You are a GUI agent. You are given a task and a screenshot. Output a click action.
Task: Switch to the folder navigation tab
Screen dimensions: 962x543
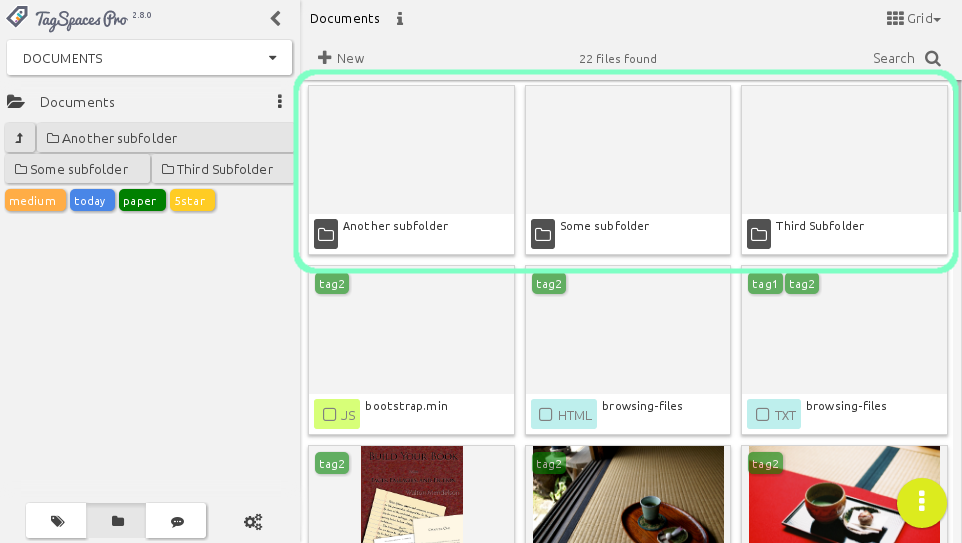117,521
